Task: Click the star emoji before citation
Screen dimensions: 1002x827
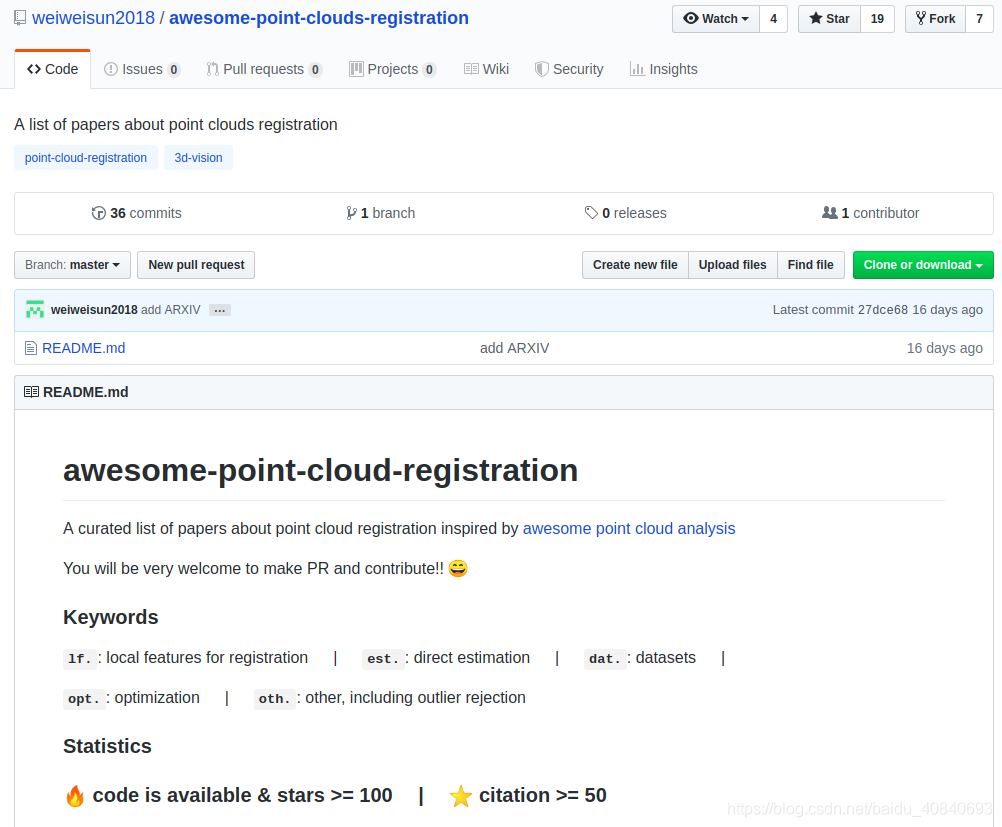Action: pyautogui.click(x=460, y=796)
